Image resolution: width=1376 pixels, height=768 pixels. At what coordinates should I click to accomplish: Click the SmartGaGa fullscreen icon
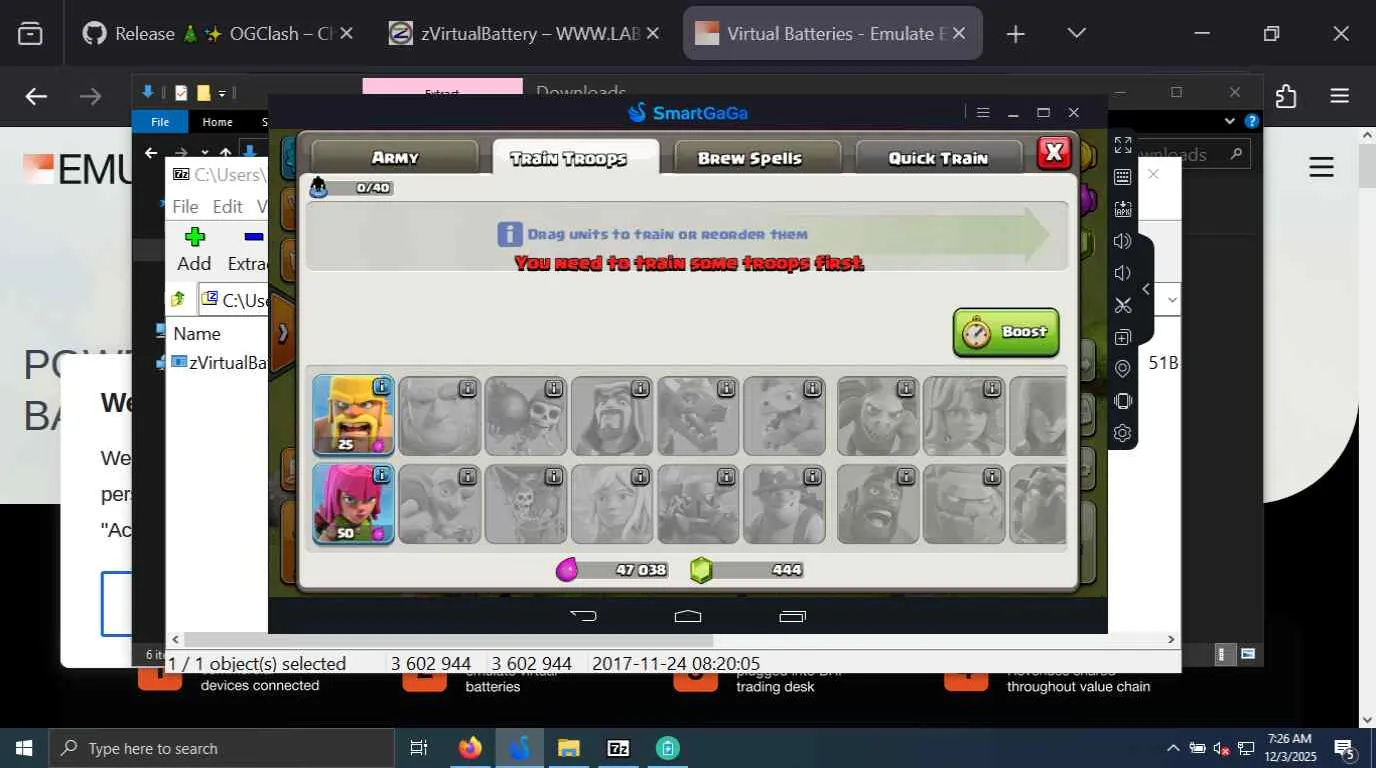[1123, 145]
